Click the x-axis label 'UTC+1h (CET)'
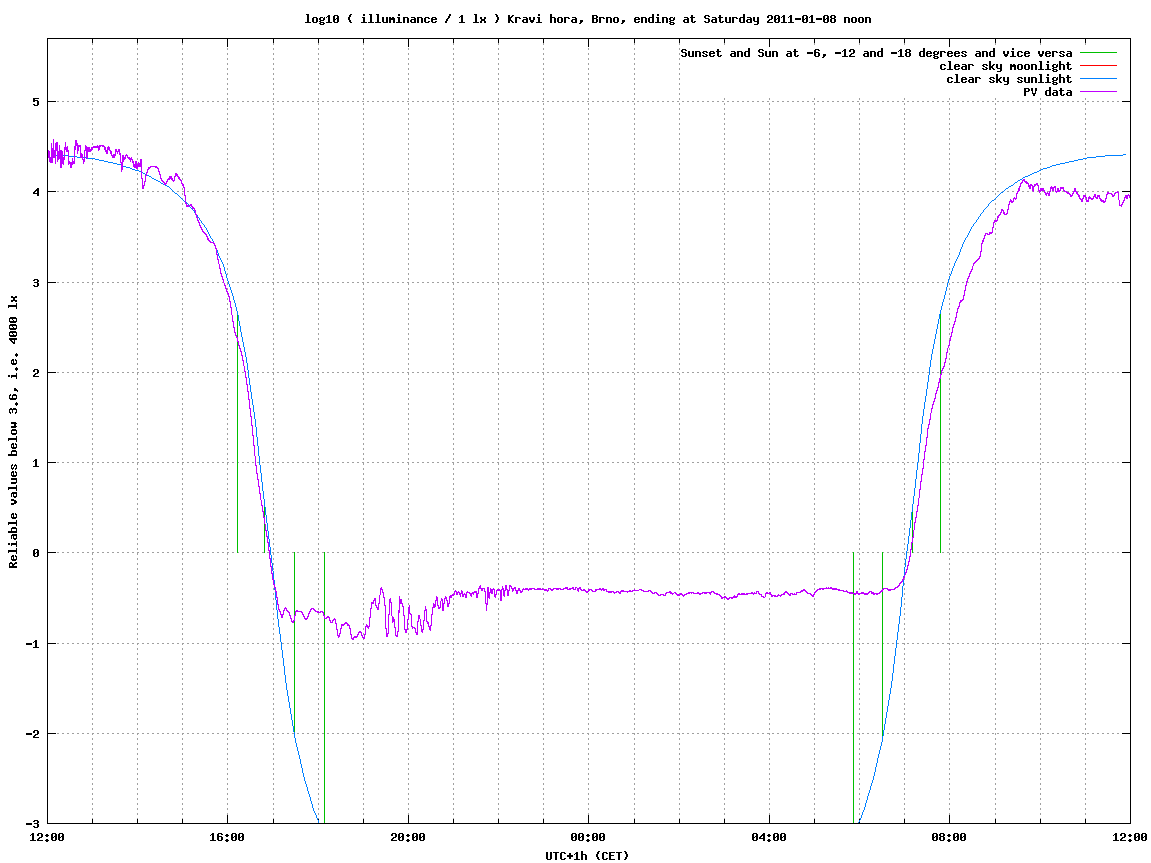This screenshot has height=863, width=1151. (x=587, y=856)
